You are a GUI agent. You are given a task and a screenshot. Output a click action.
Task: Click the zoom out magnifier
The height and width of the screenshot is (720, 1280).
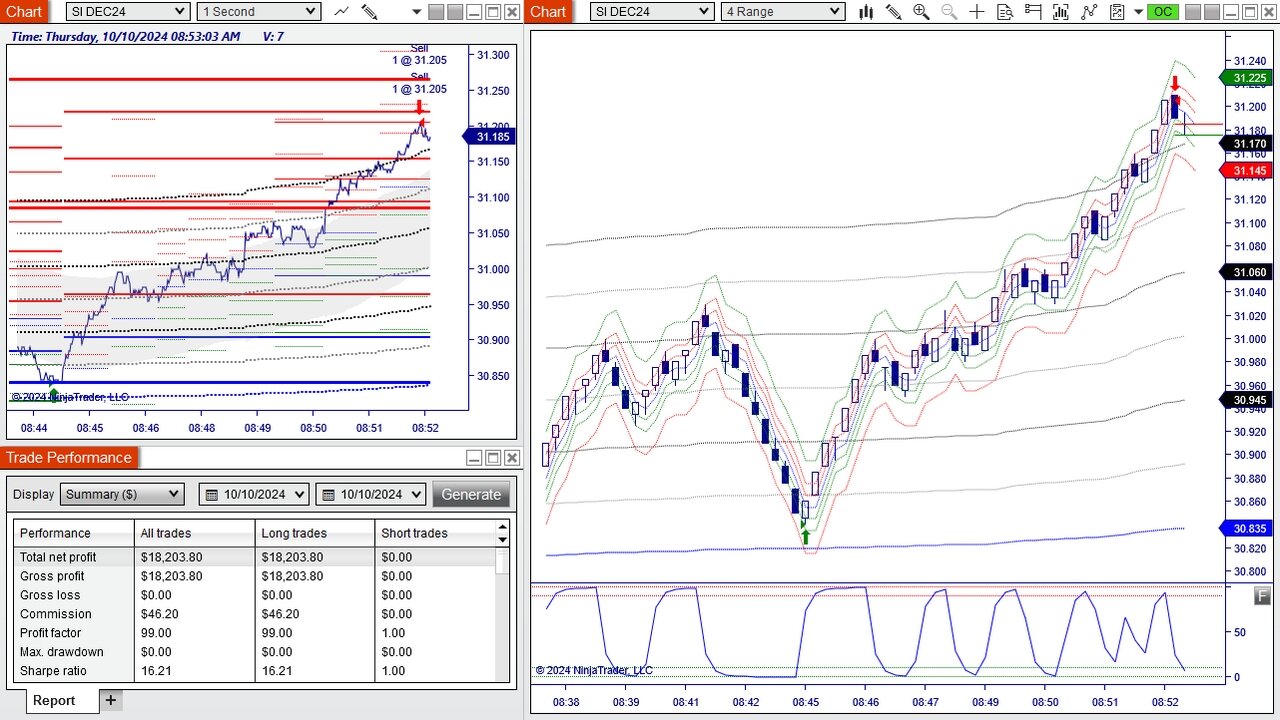coord(949,12)
